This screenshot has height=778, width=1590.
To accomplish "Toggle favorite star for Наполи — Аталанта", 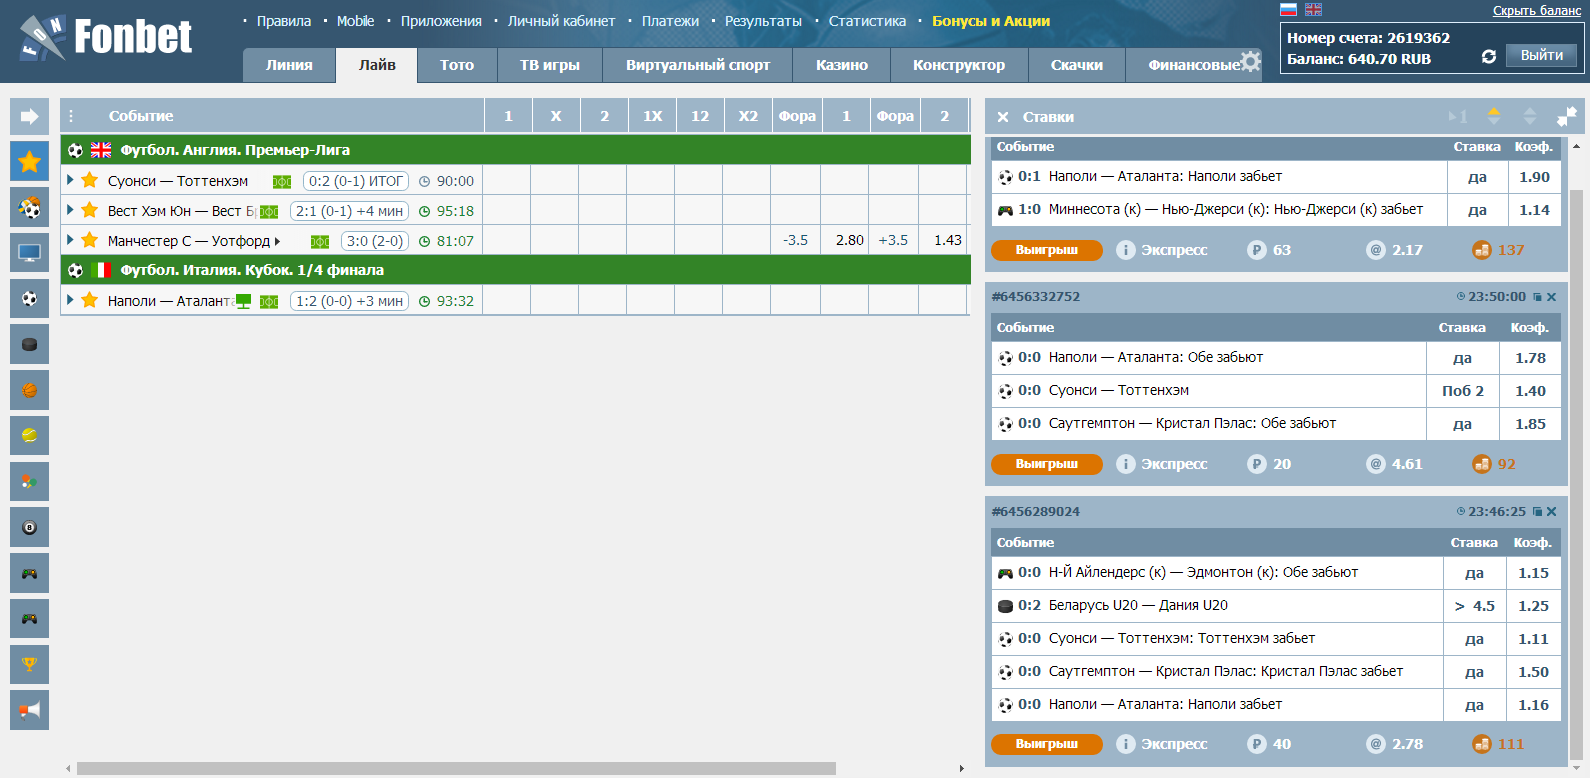I will pyautogui.click(x=89, y=300).
